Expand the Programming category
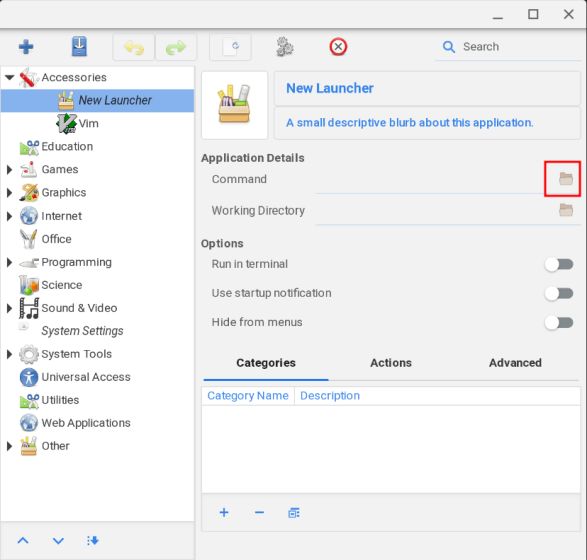 (x=9, y=262)
